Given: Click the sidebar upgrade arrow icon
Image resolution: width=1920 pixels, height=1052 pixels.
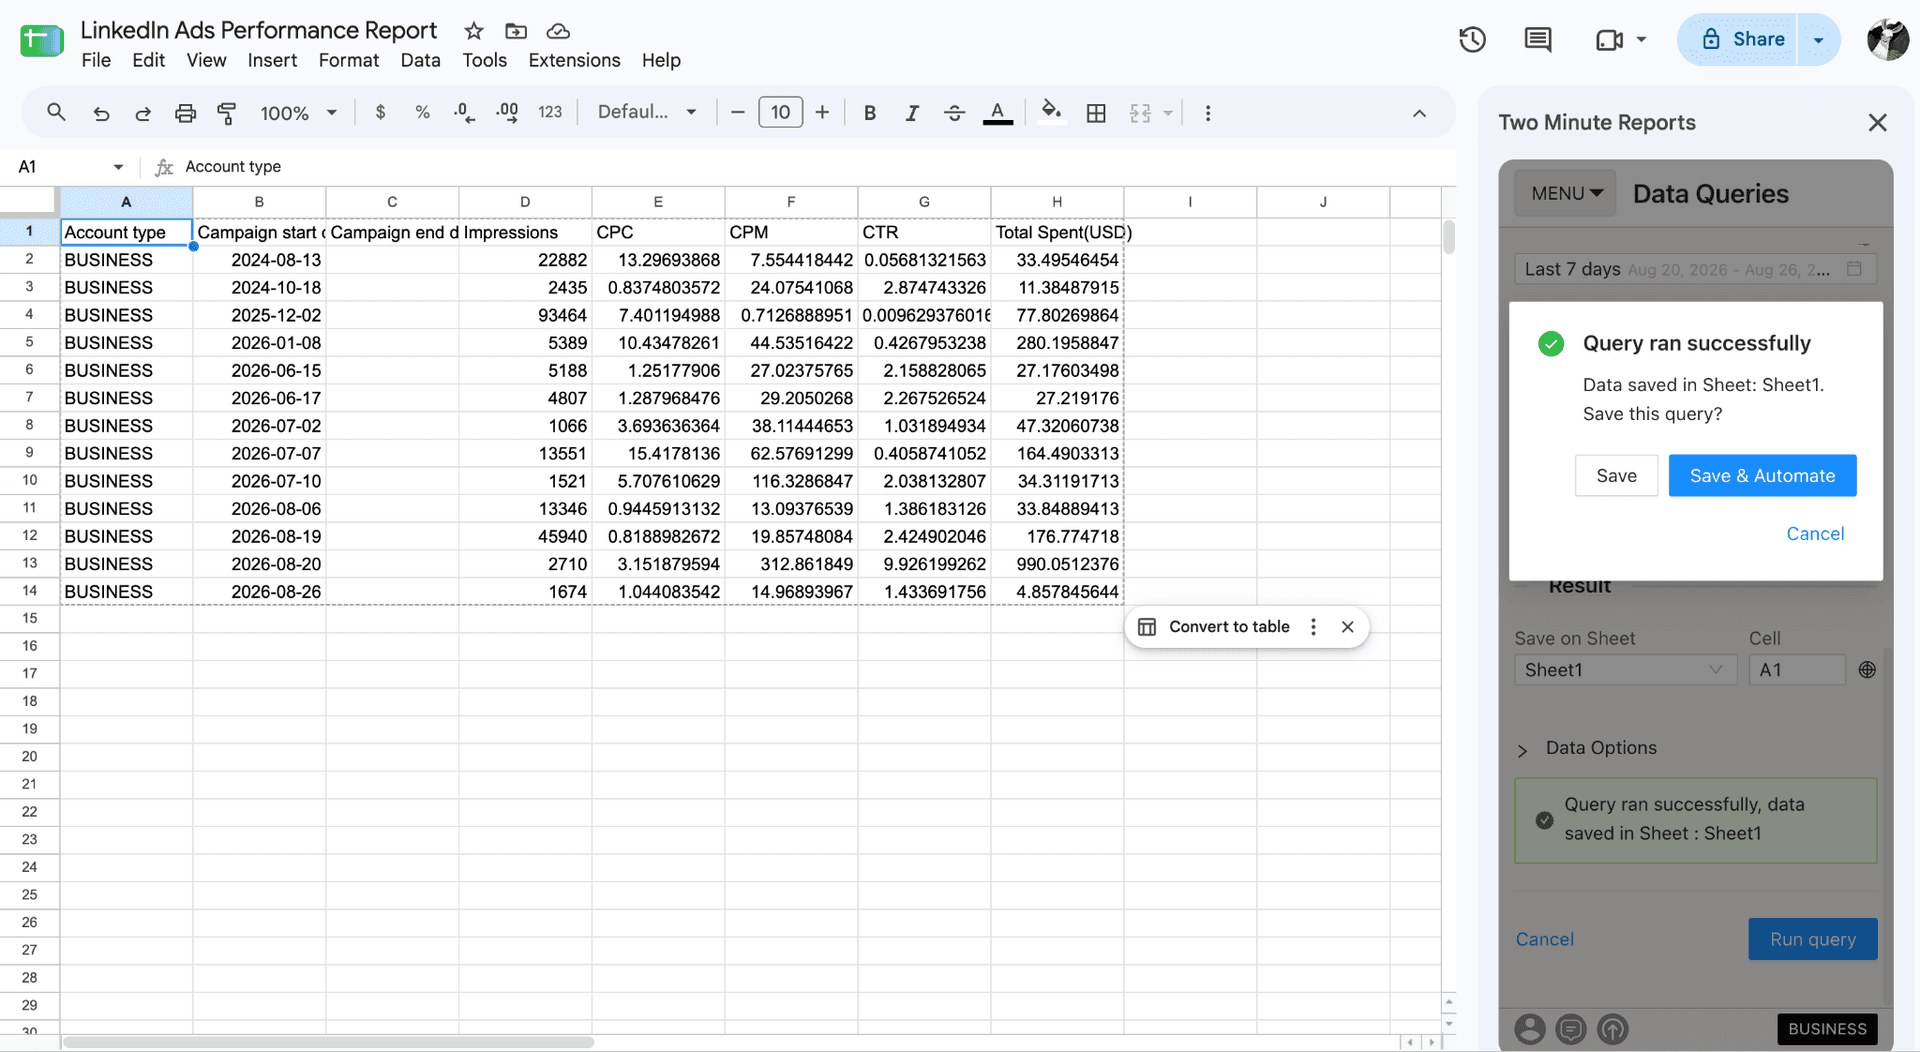Looking at the screenshot, I should (1613, 1029).
